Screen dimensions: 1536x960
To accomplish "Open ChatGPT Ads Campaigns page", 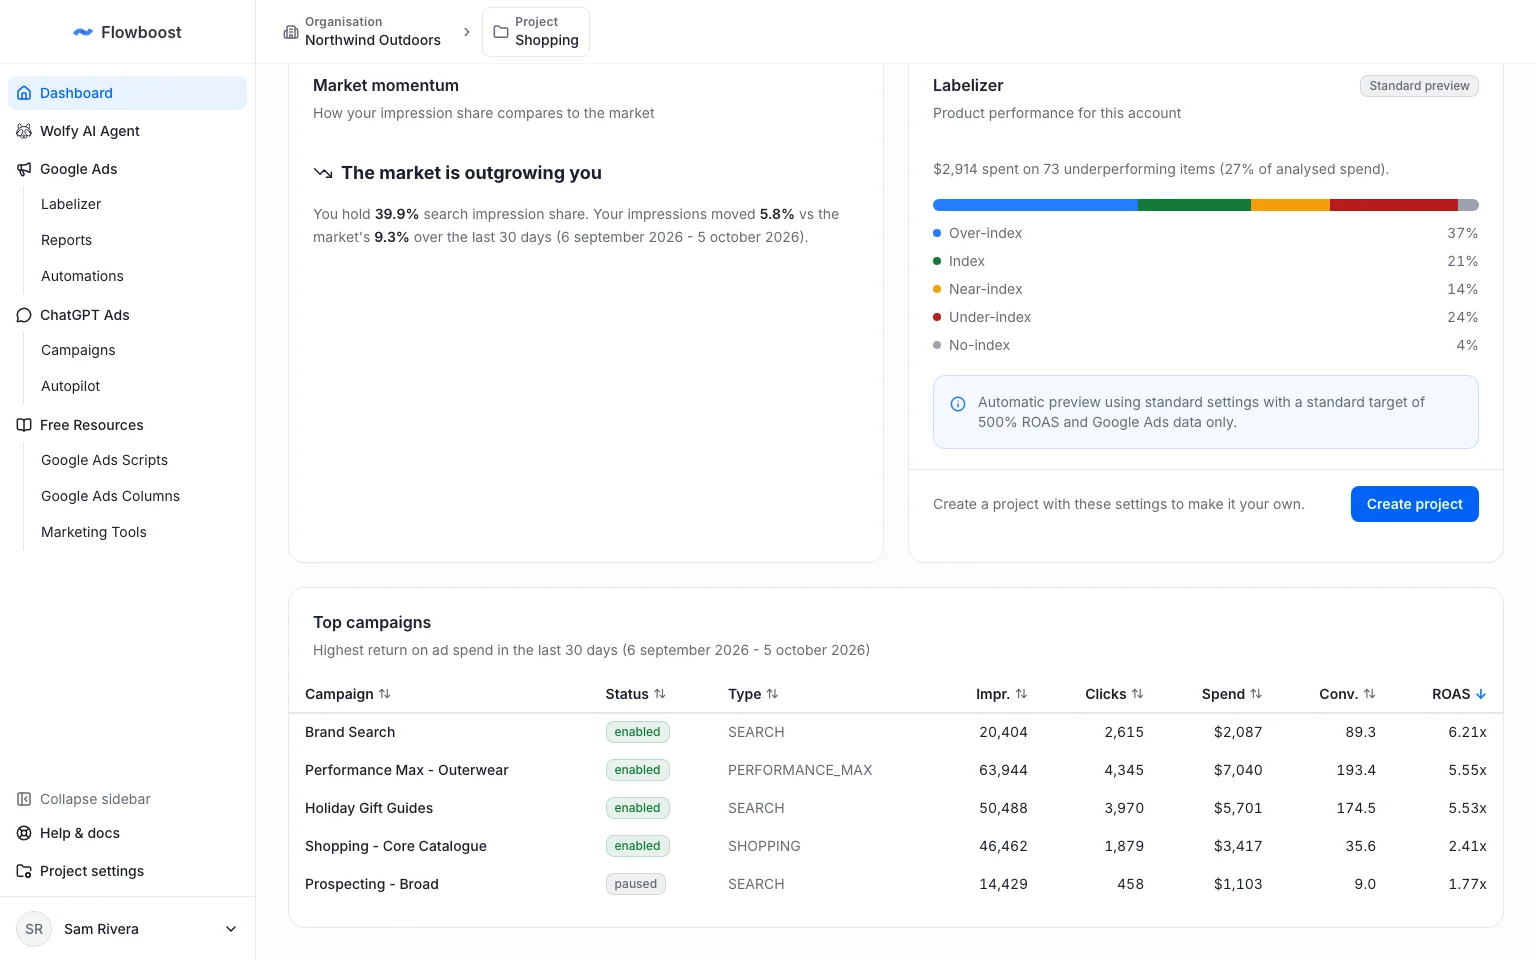I will (x=78, y=350).
